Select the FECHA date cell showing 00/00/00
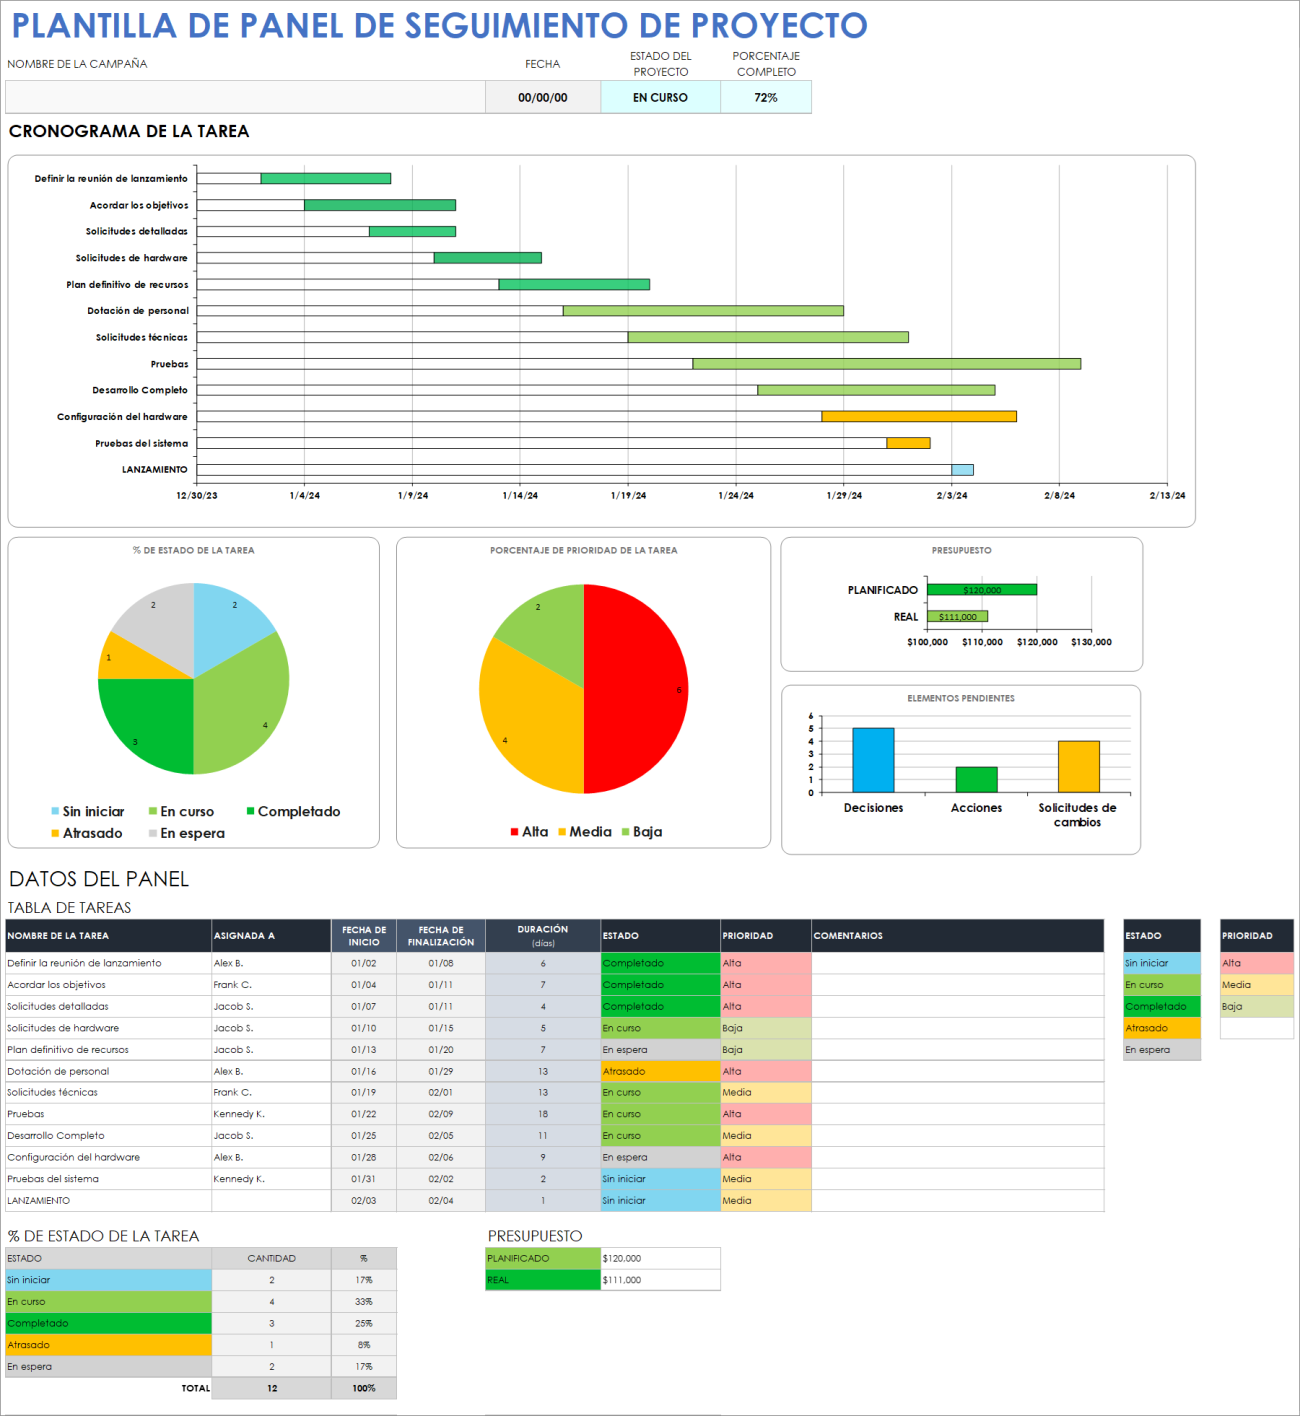1300x1416 pixels. (541, 96)
